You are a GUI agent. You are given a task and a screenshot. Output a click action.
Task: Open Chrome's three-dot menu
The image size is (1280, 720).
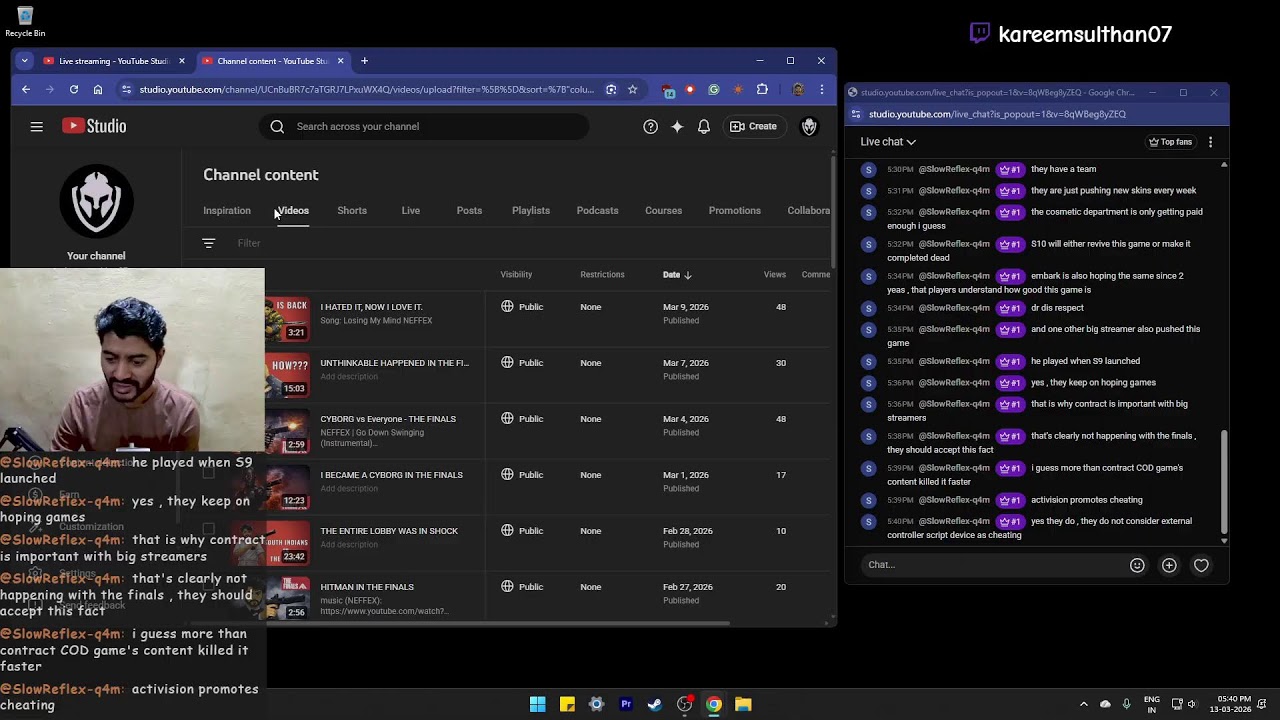pyautogui.click(x=821, y=89)
